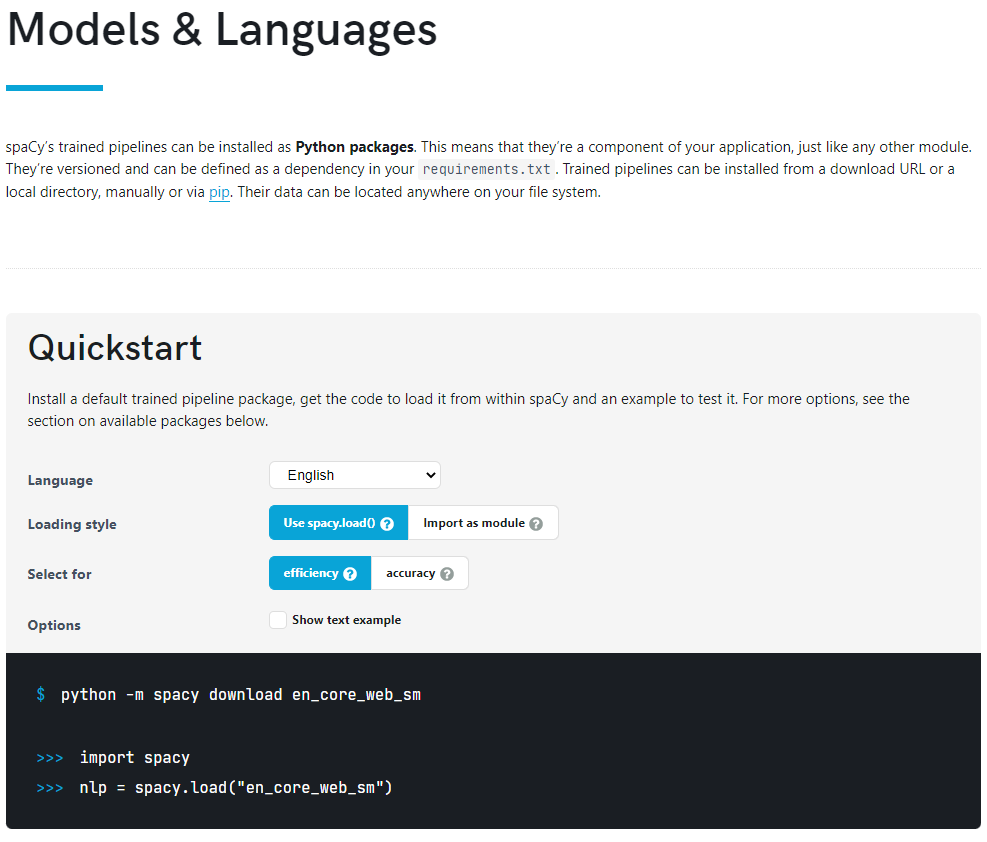Screen dimensions: 987x842
Task: Click the Loading style label
Action: [x=72, y=524]
